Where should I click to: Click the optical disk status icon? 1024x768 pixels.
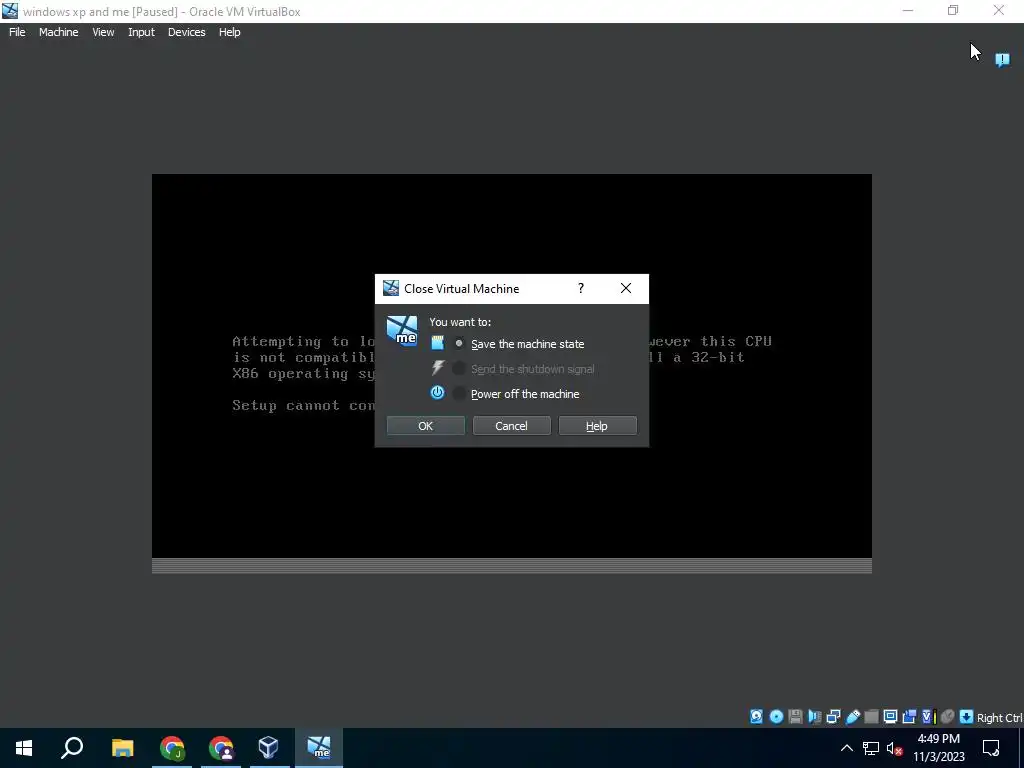[x=776, y=716]
